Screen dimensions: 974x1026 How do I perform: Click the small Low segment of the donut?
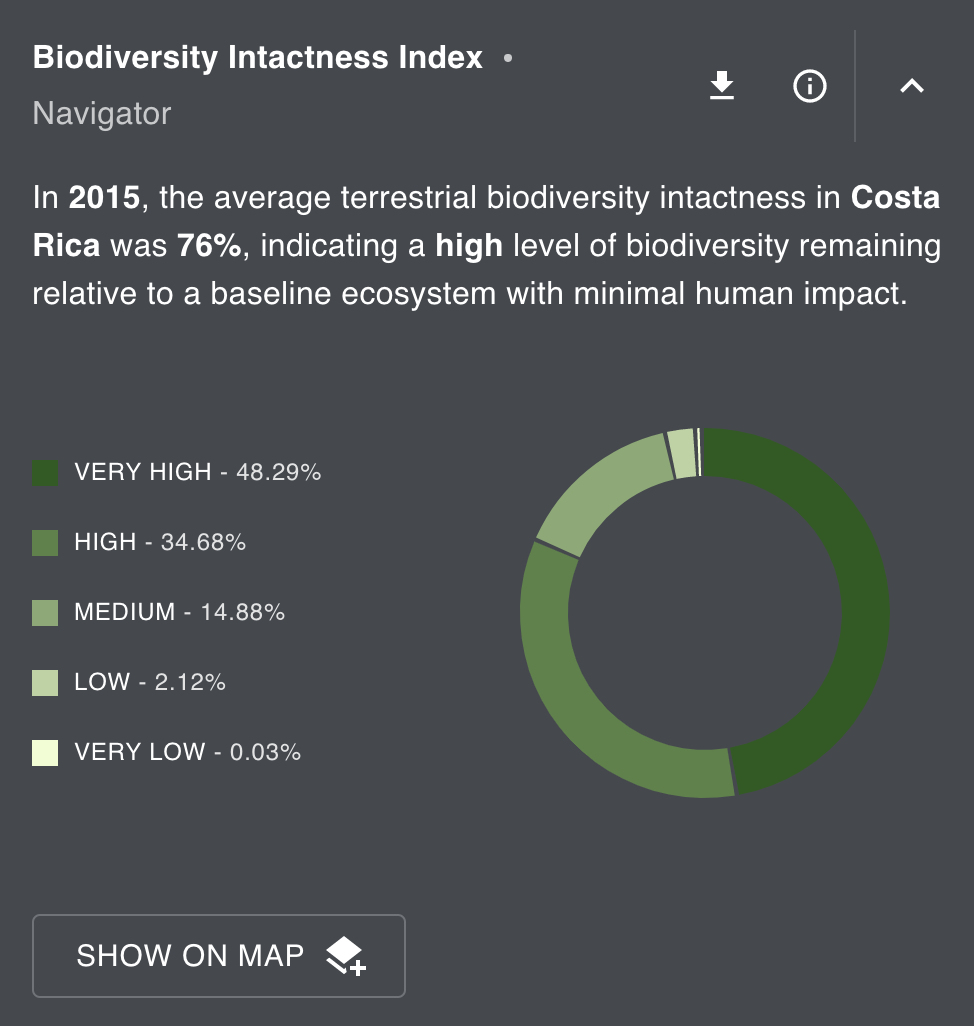pos(682,454)
